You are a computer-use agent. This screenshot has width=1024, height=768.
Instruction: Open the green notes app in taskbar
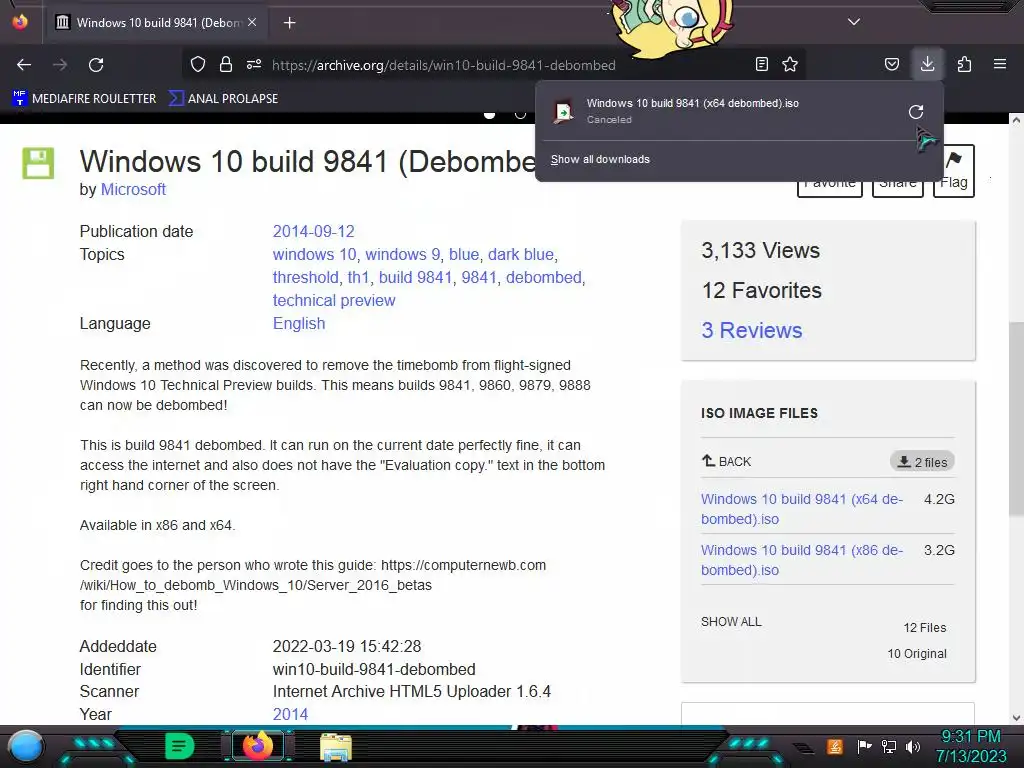(180, 746)
